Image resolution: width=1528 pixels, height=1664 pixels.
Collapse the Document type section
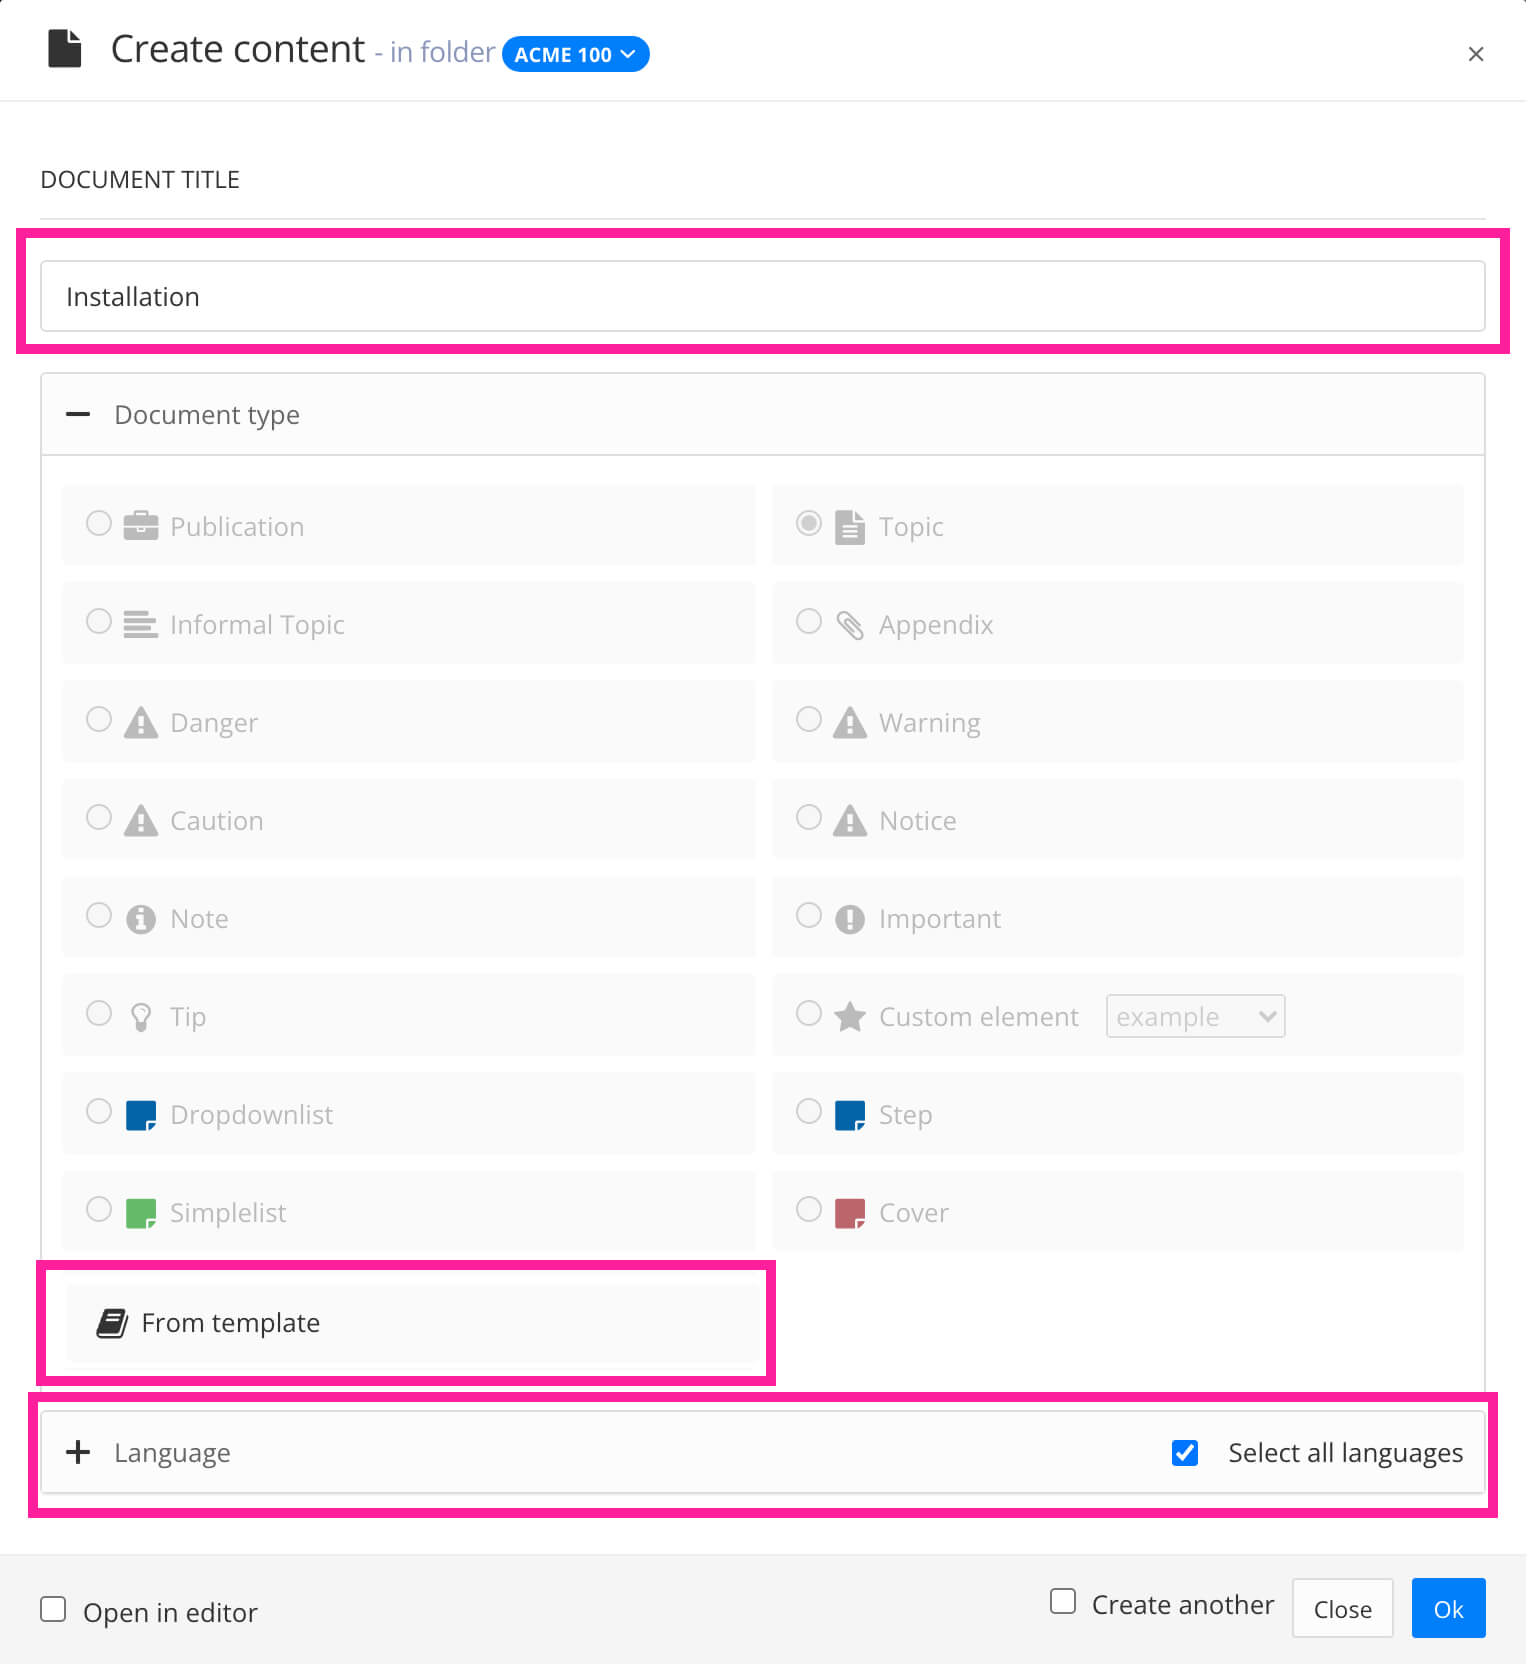pos(78,415)
